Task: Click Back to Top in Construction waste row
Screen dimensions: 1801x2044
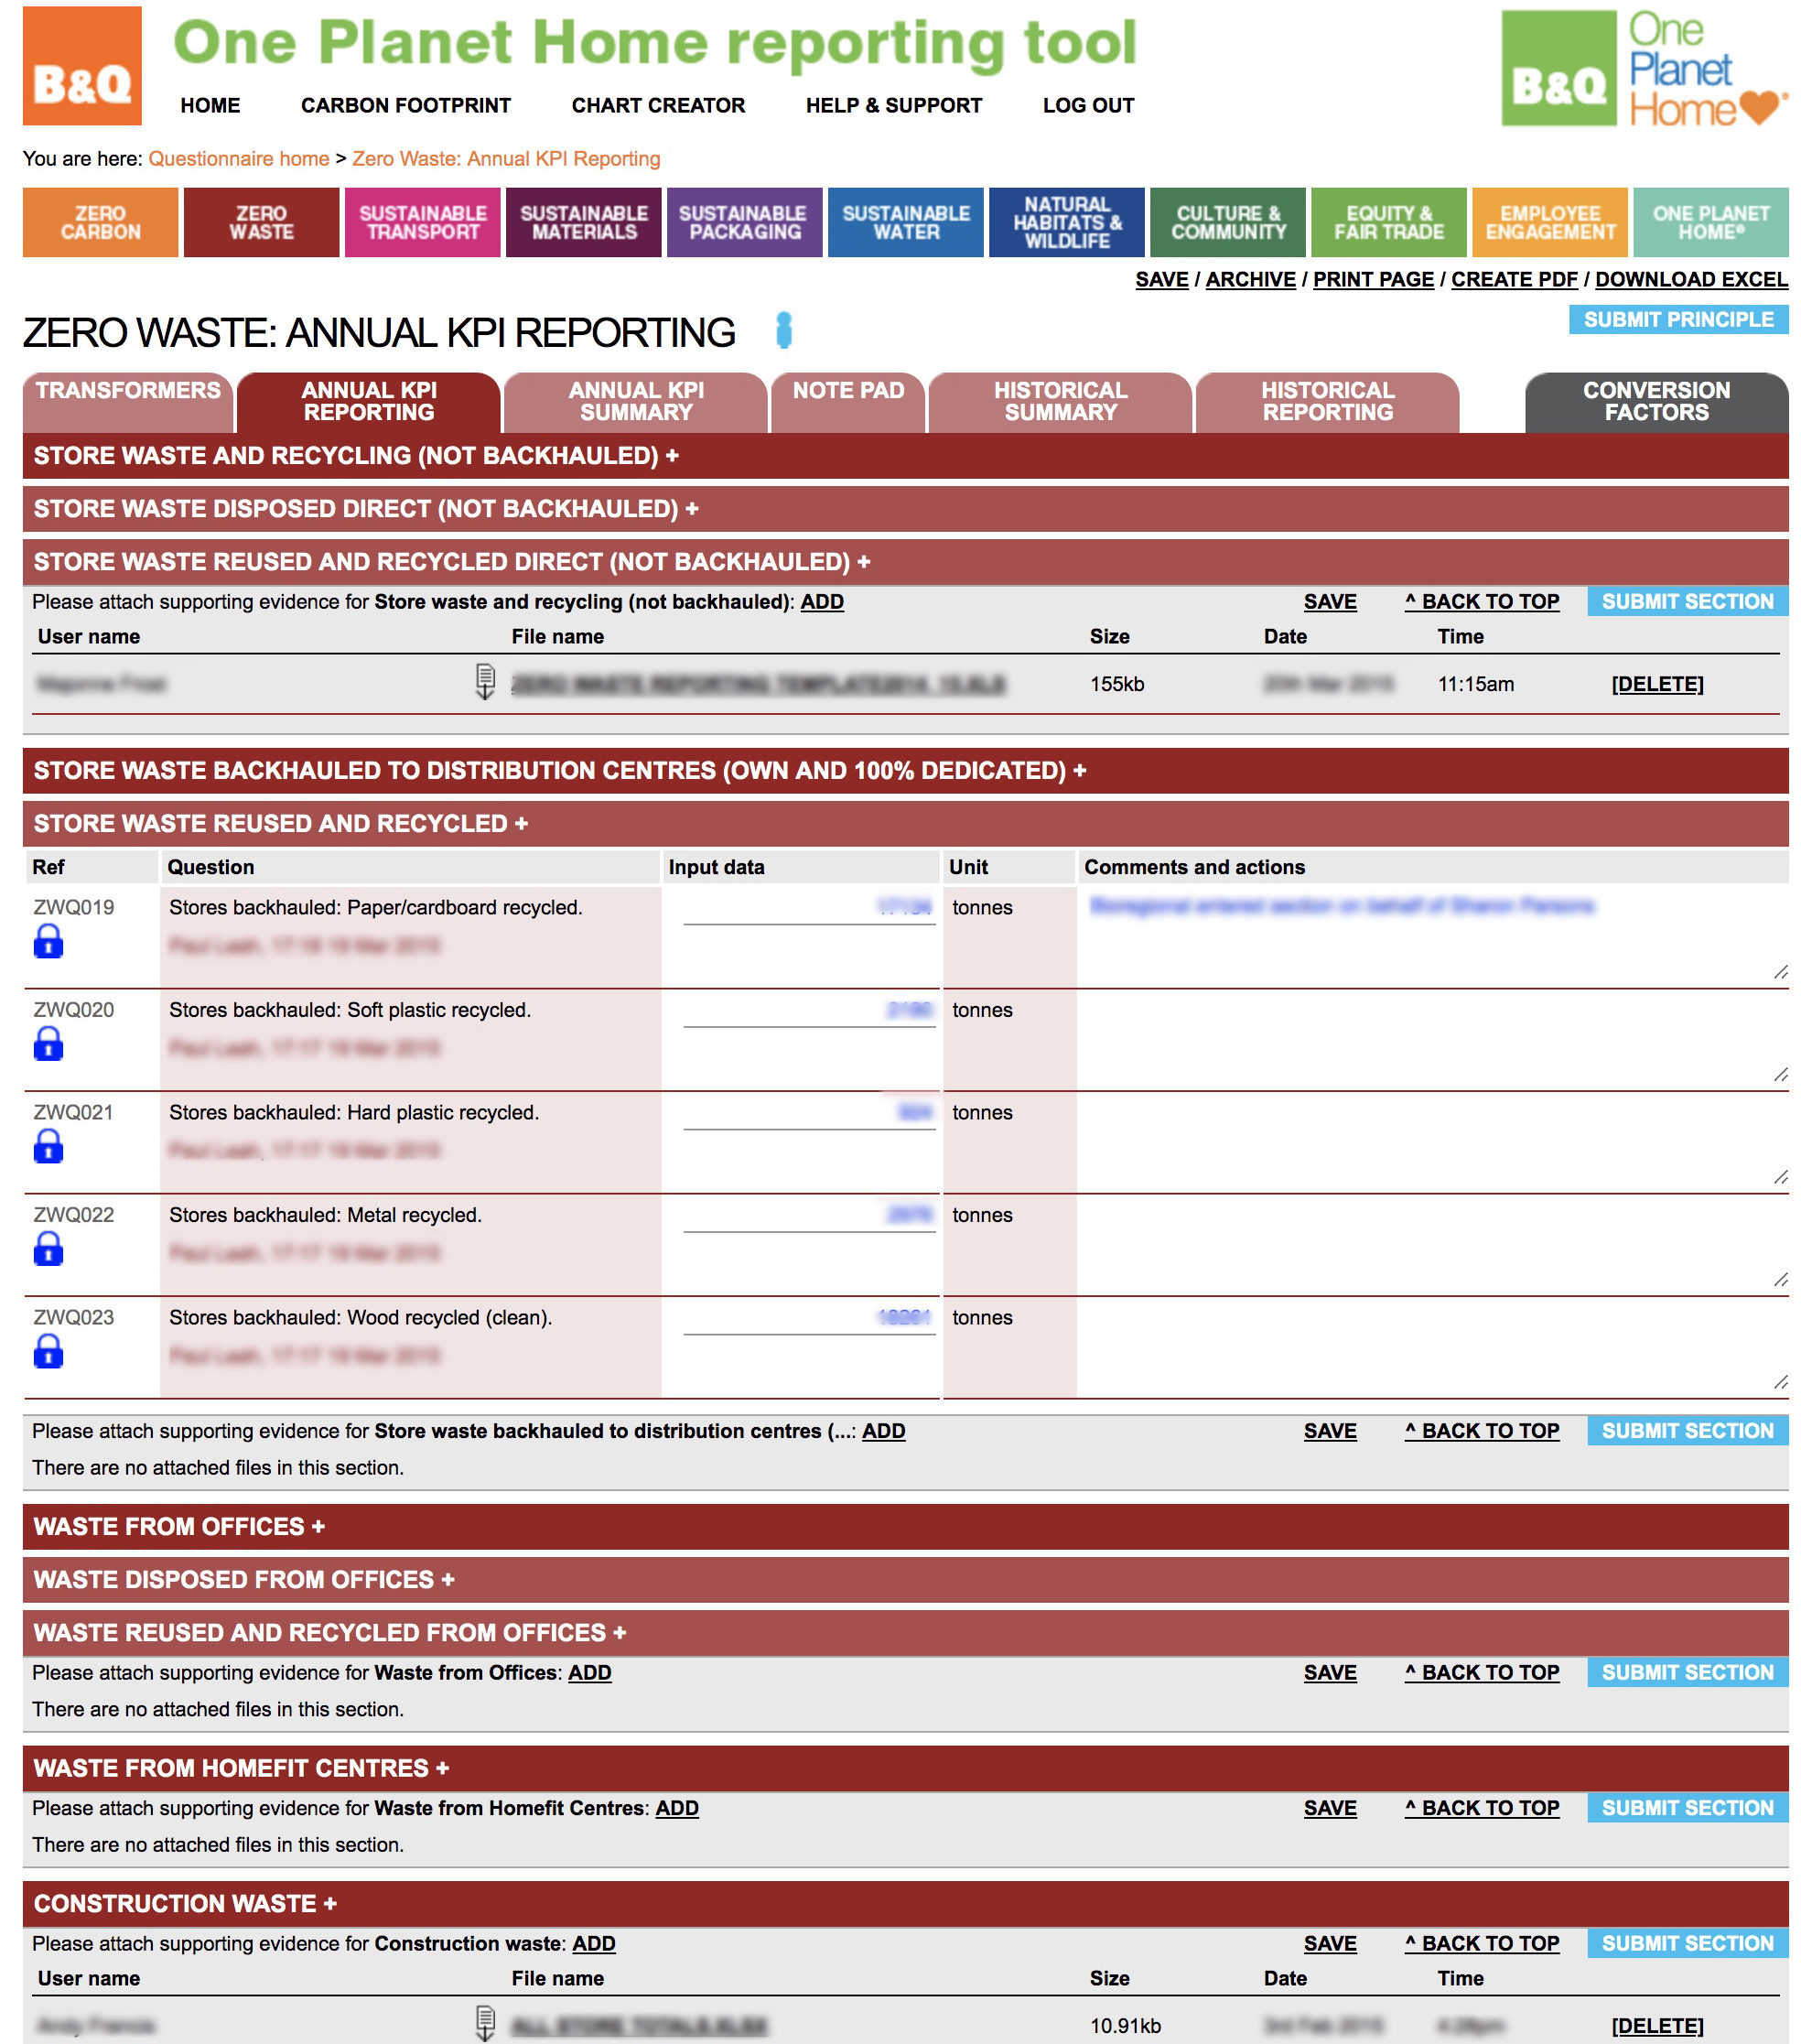Action: (1482, 1944)
